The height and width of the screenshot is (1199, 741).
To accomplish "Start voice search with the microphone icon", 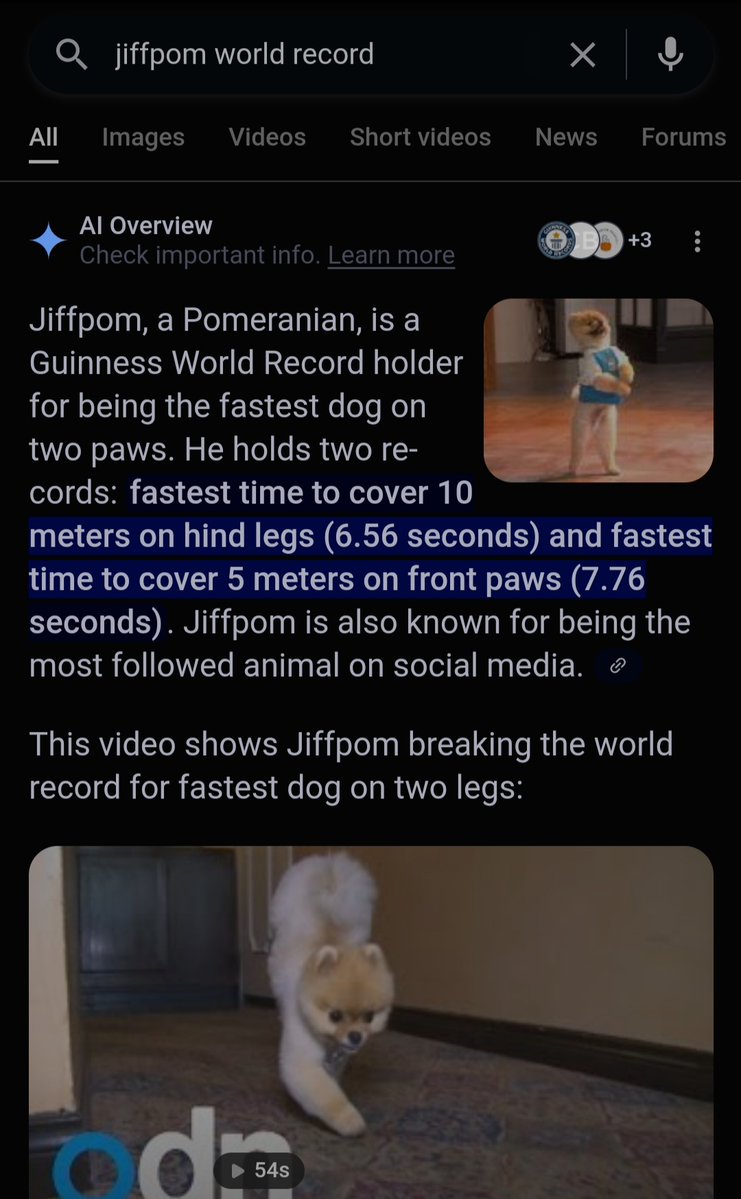I will [x=671, y=54].
